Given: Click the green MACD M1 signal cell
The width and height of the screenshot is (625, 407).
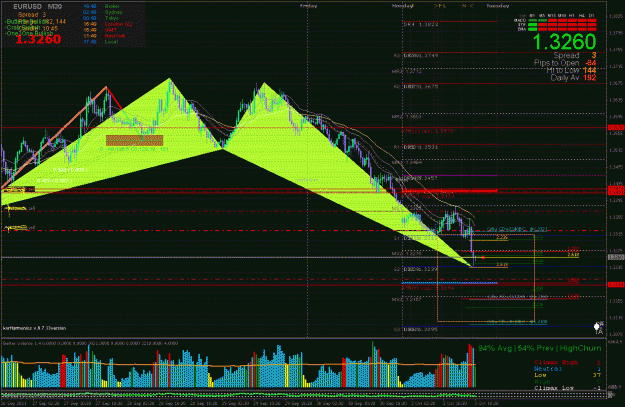Looking at the screenshot, I should point(532,20).
